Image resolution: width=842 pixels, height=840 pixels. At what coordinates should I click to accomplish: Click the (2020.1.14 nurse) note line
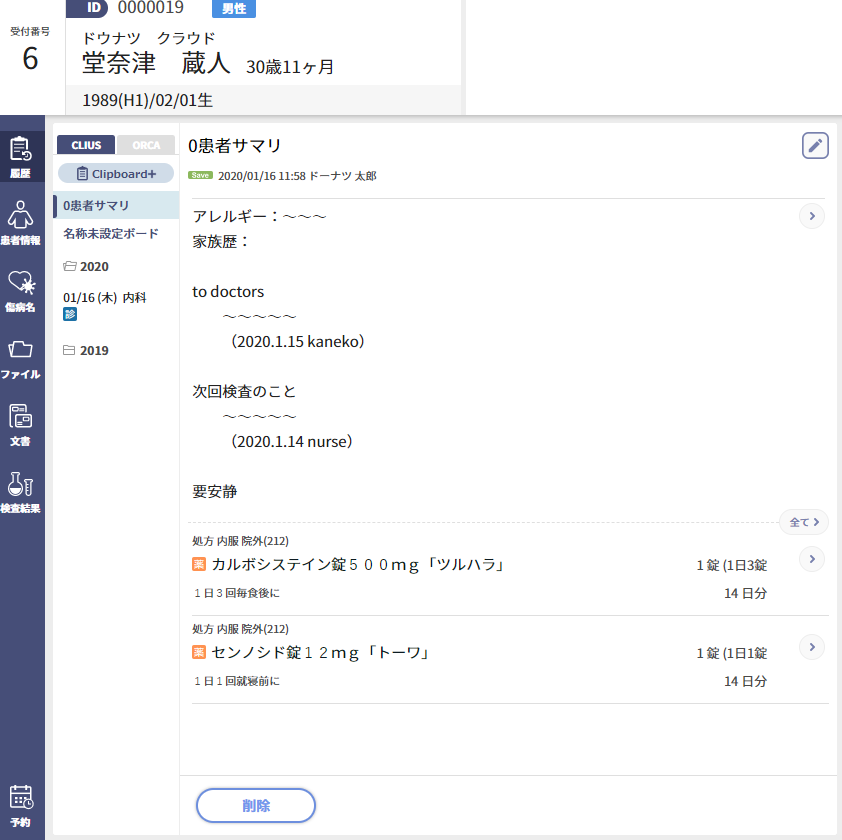292,441
